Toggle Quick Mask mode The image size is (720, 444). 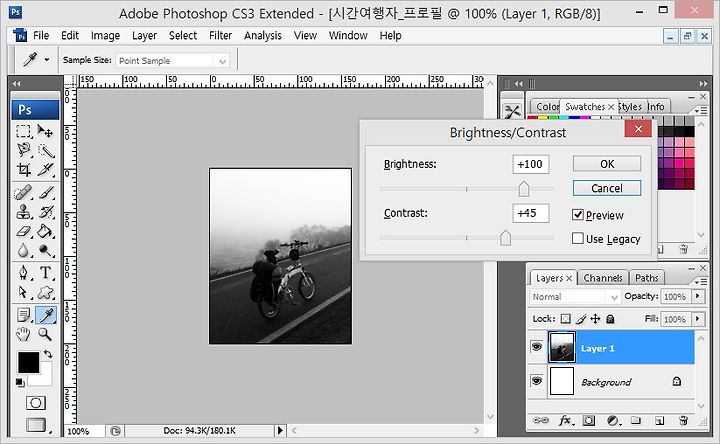tap(35, 403)
